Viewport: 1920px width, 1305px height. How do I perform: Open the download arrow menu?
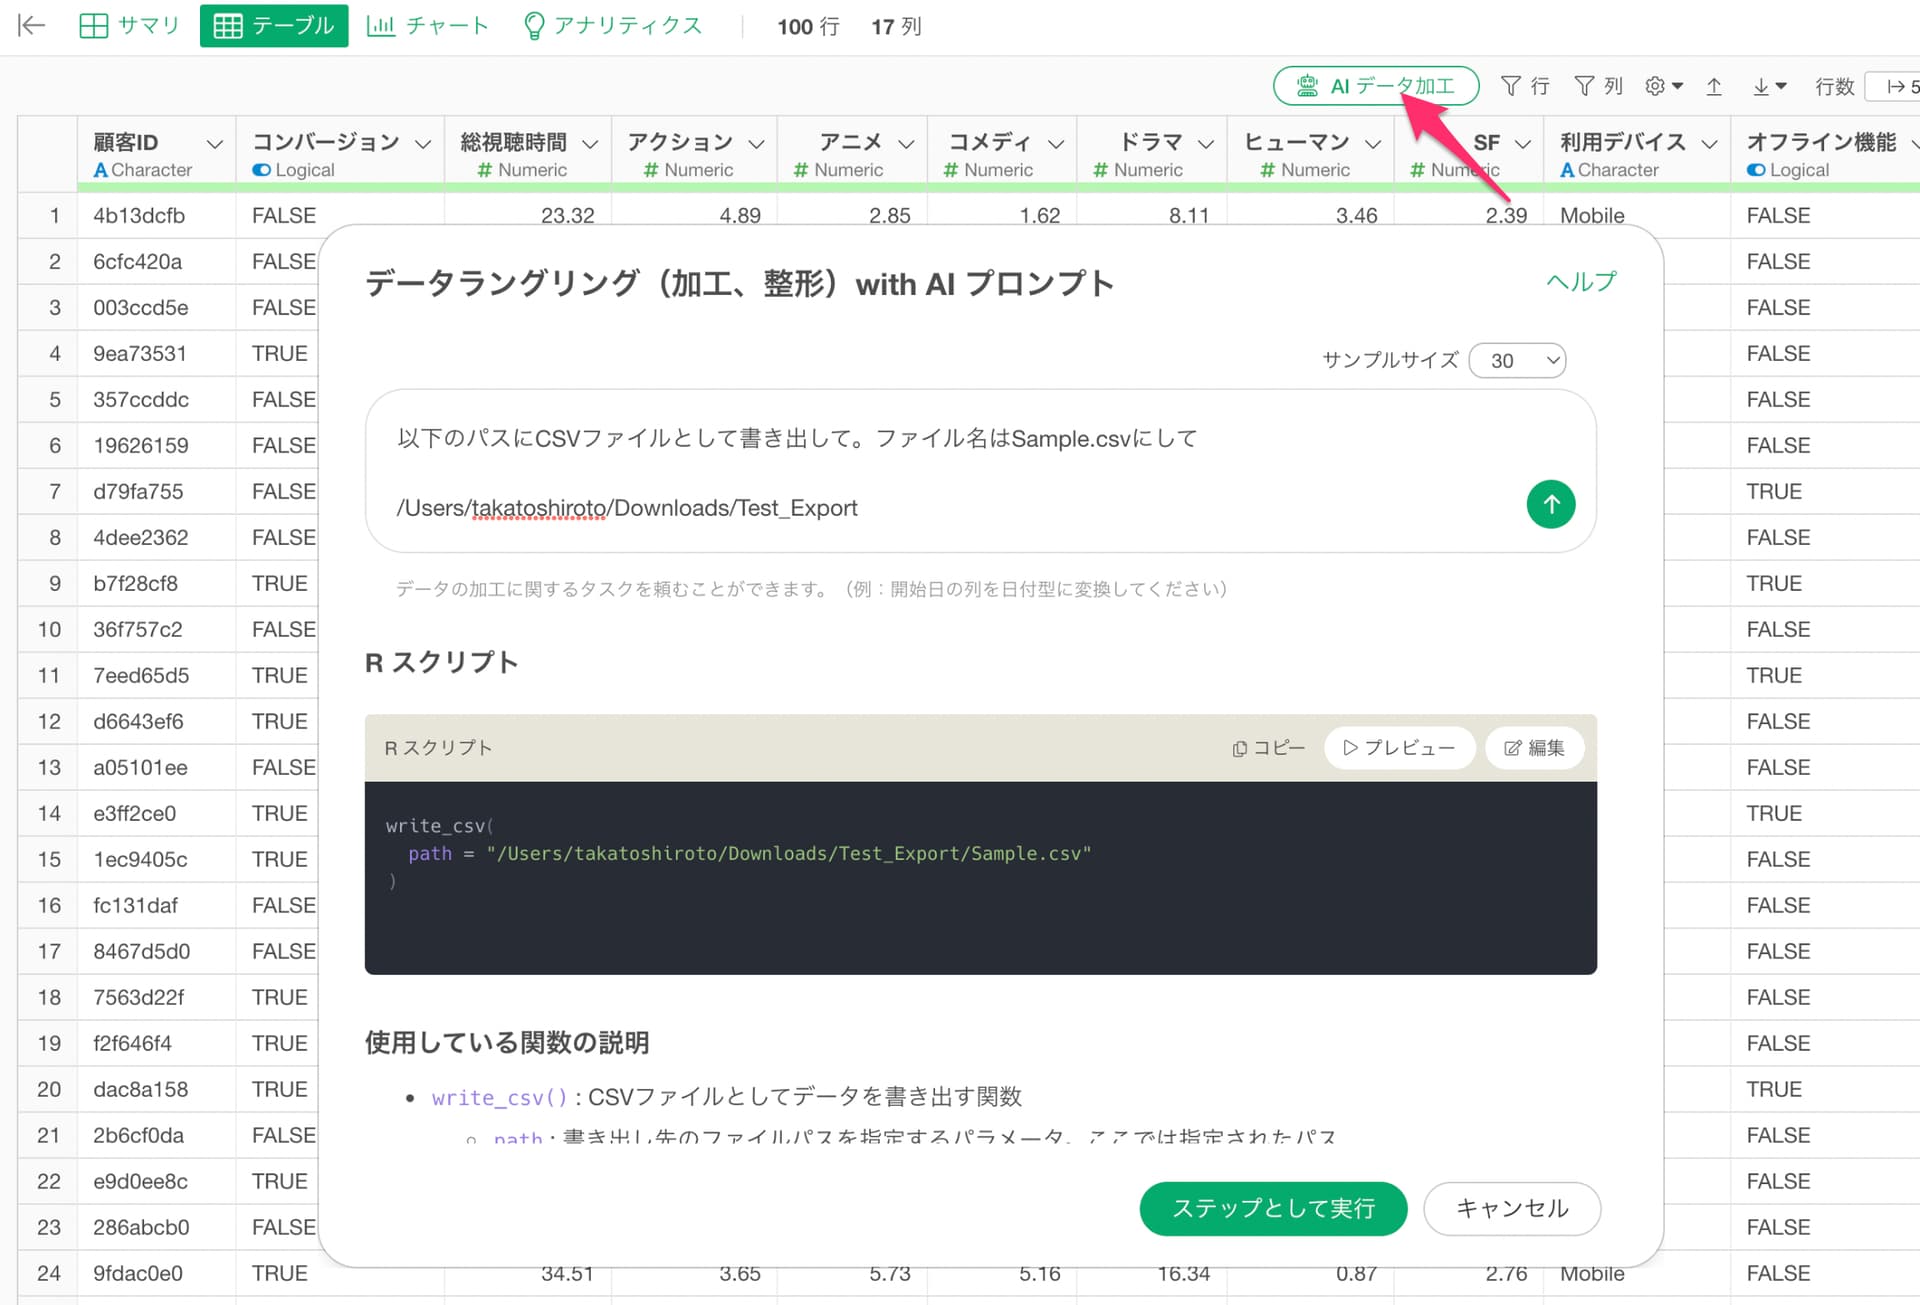click(x=1768, y=86)
